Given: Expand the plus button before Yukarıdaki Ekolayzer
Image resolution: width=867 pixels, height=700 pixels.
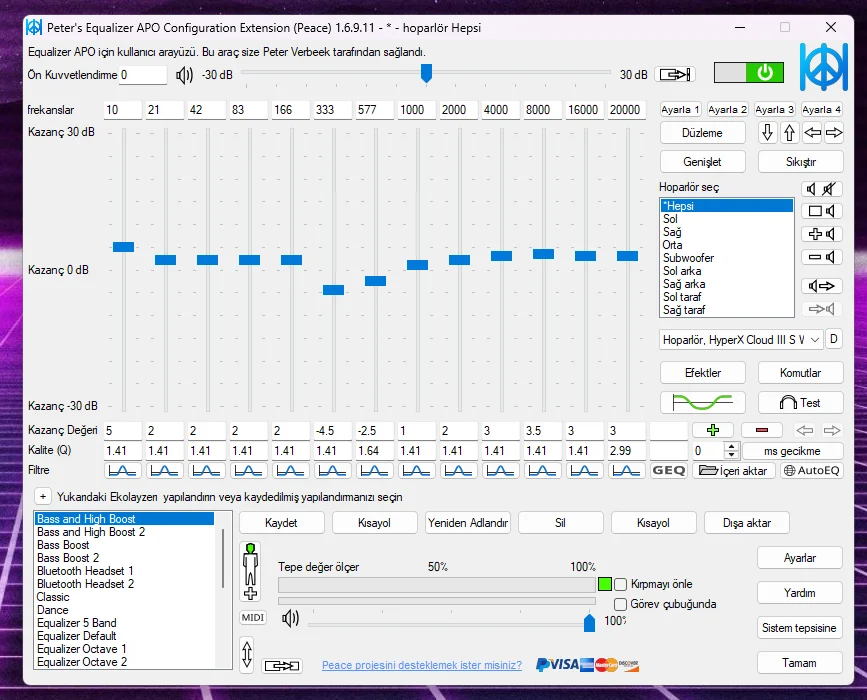Looking at the screenshot, I should (x=43, y=496).
